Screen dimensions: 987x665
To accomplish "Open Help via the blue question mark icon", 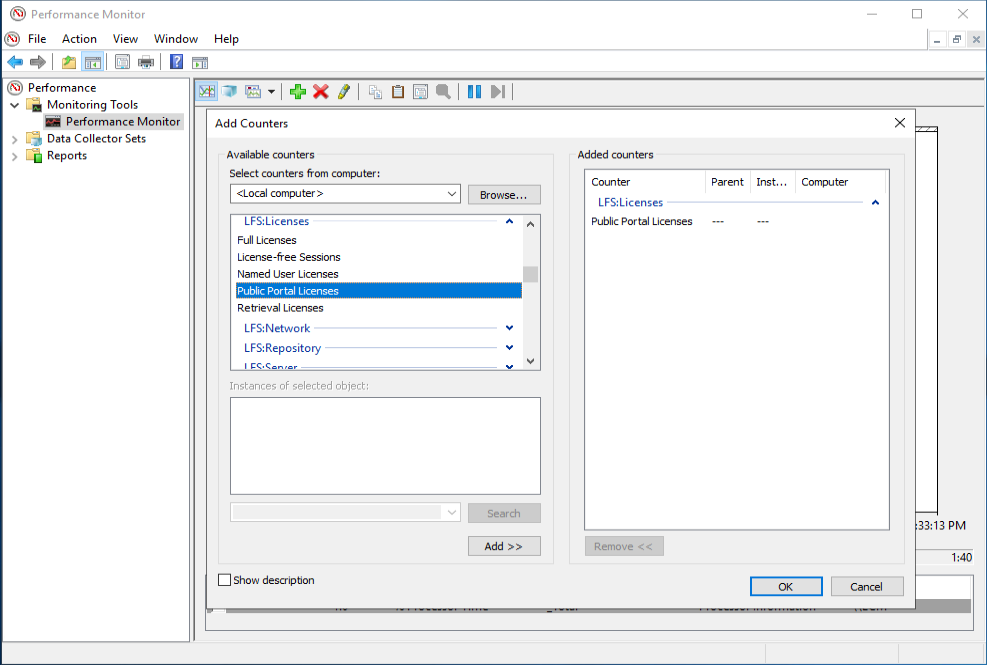I will pyautogui.click(x=177, y=62).
